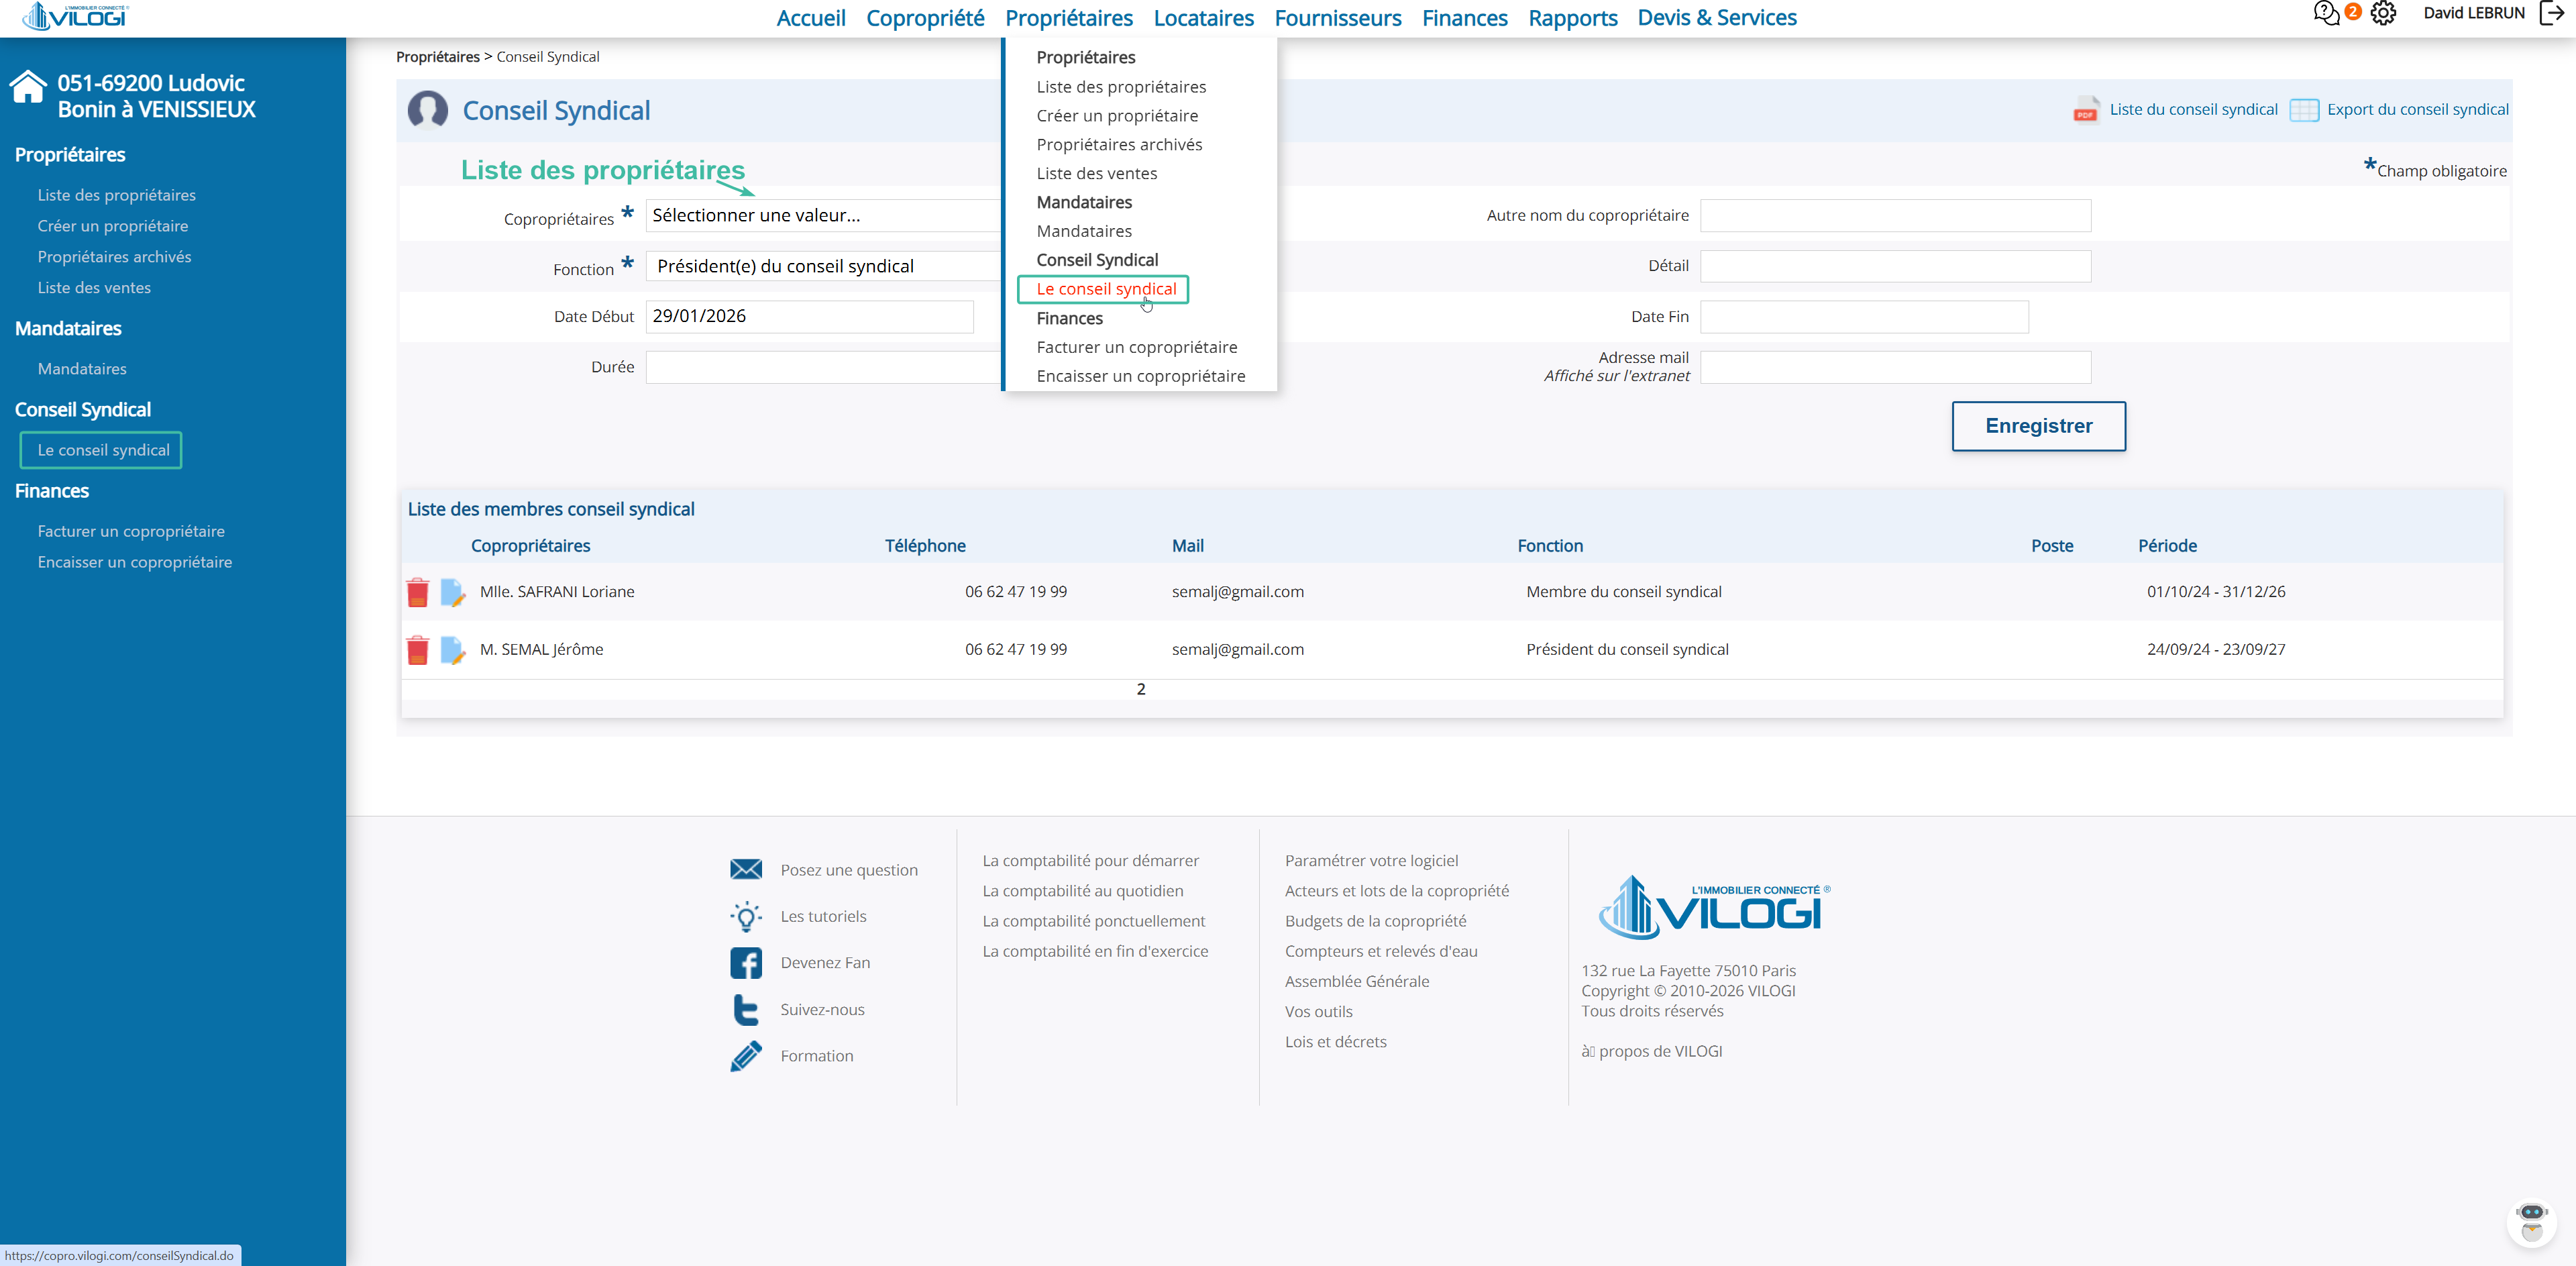Open the Fournisseurs menu

pos(1338,18)
